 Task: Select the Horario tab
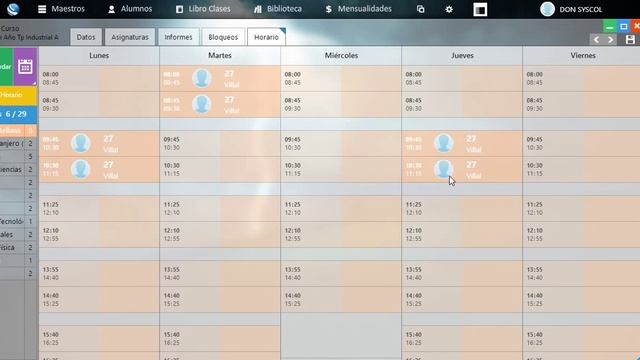266,37
